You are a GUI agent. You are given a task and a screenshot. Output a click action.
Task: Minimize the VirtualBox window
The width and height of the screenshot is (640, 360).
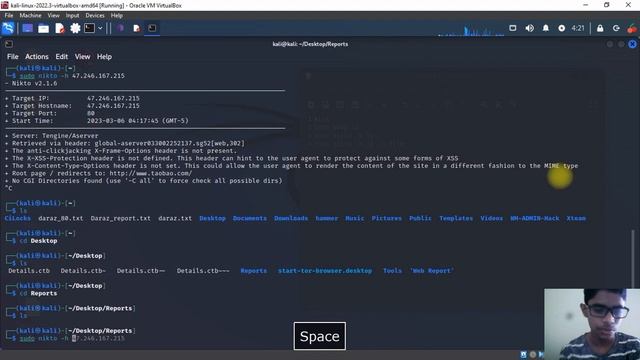coord(586,5)
